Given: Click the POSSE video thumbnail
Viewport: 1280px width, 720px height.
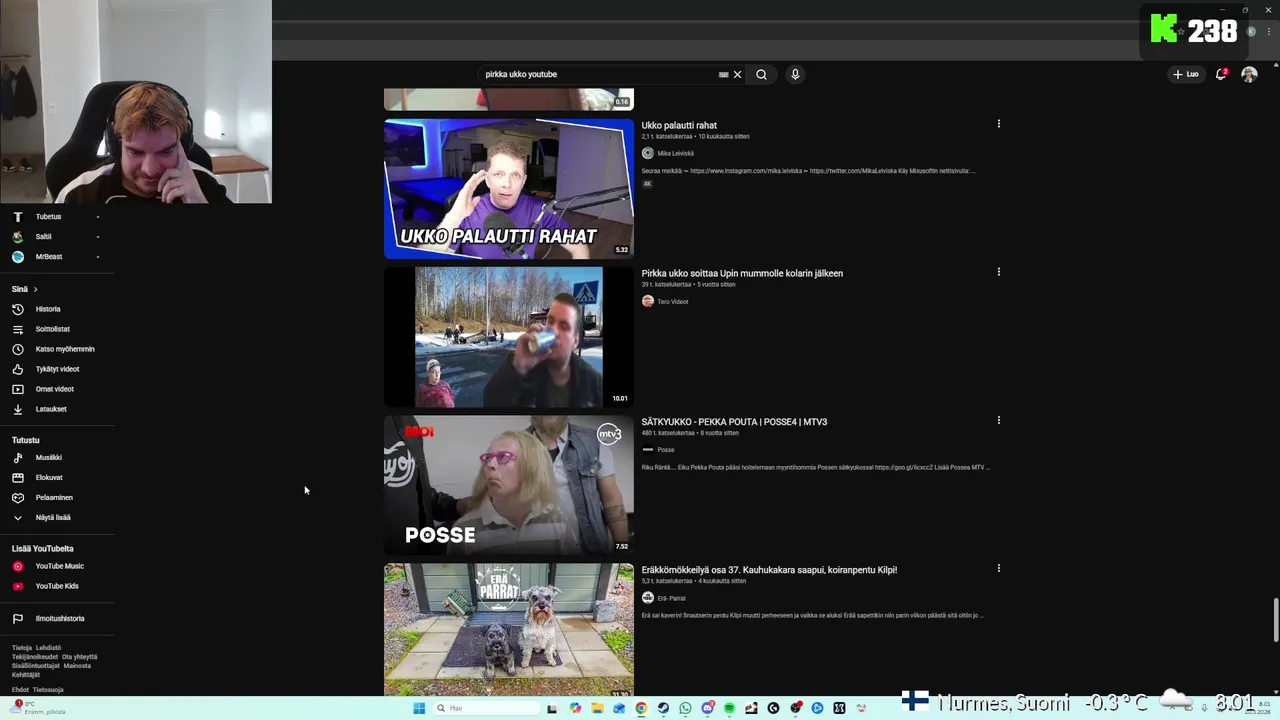Looking at the screenshot, I should pos(509,485).
